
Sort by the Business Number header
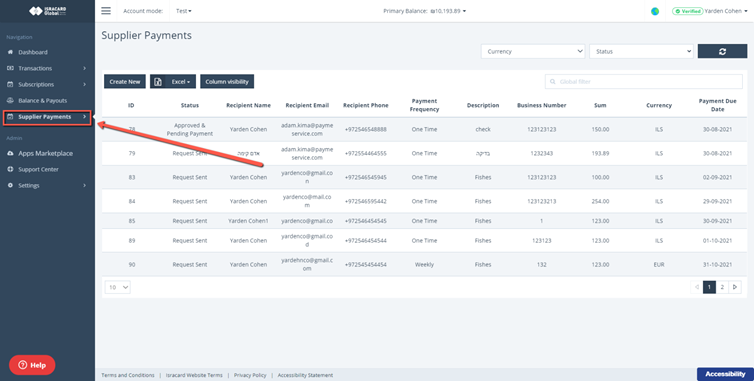tap(541, 105)
